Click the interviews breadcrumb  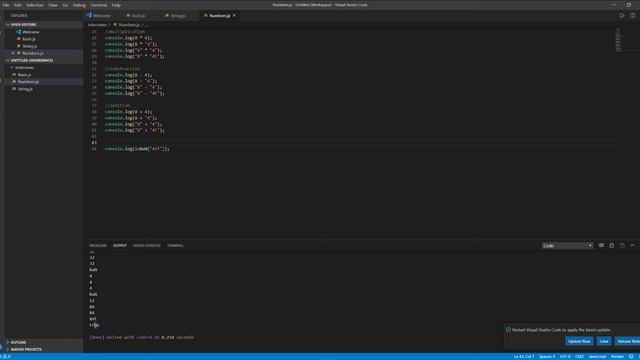tap(97, 25)
